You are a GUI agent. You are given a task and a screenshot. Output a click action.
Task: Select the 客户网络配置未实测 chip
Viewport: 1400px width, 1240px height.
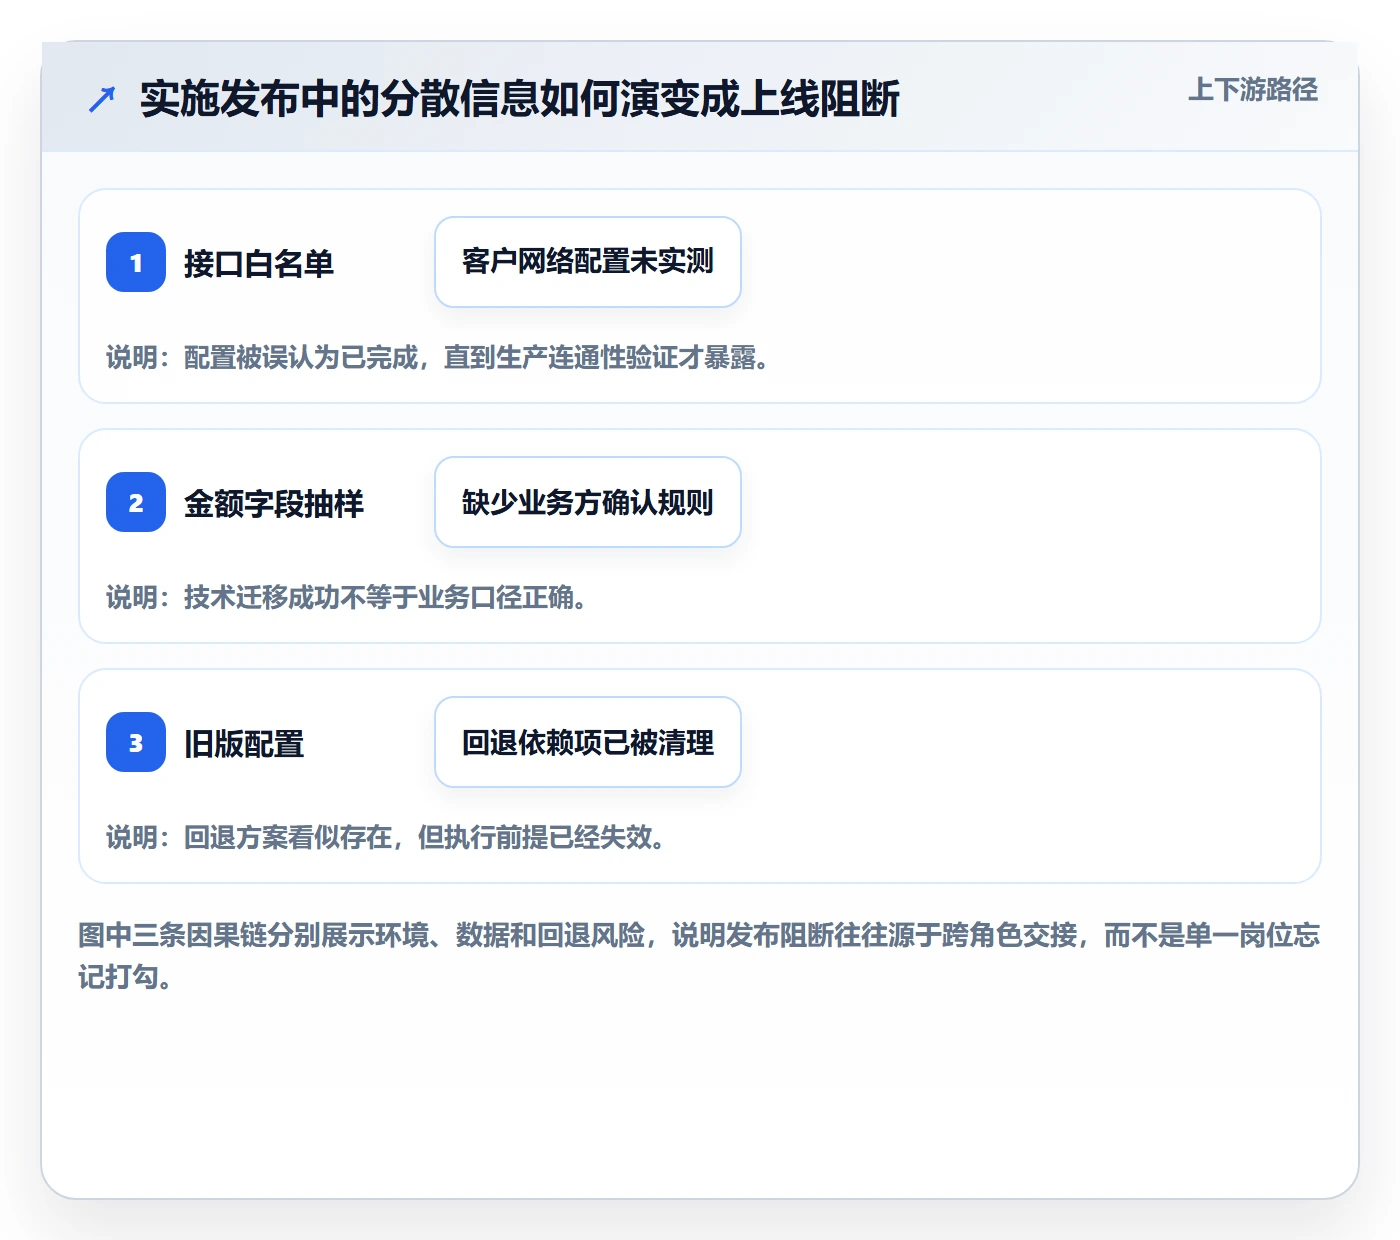pyautogui.click(x=588, y=262)
